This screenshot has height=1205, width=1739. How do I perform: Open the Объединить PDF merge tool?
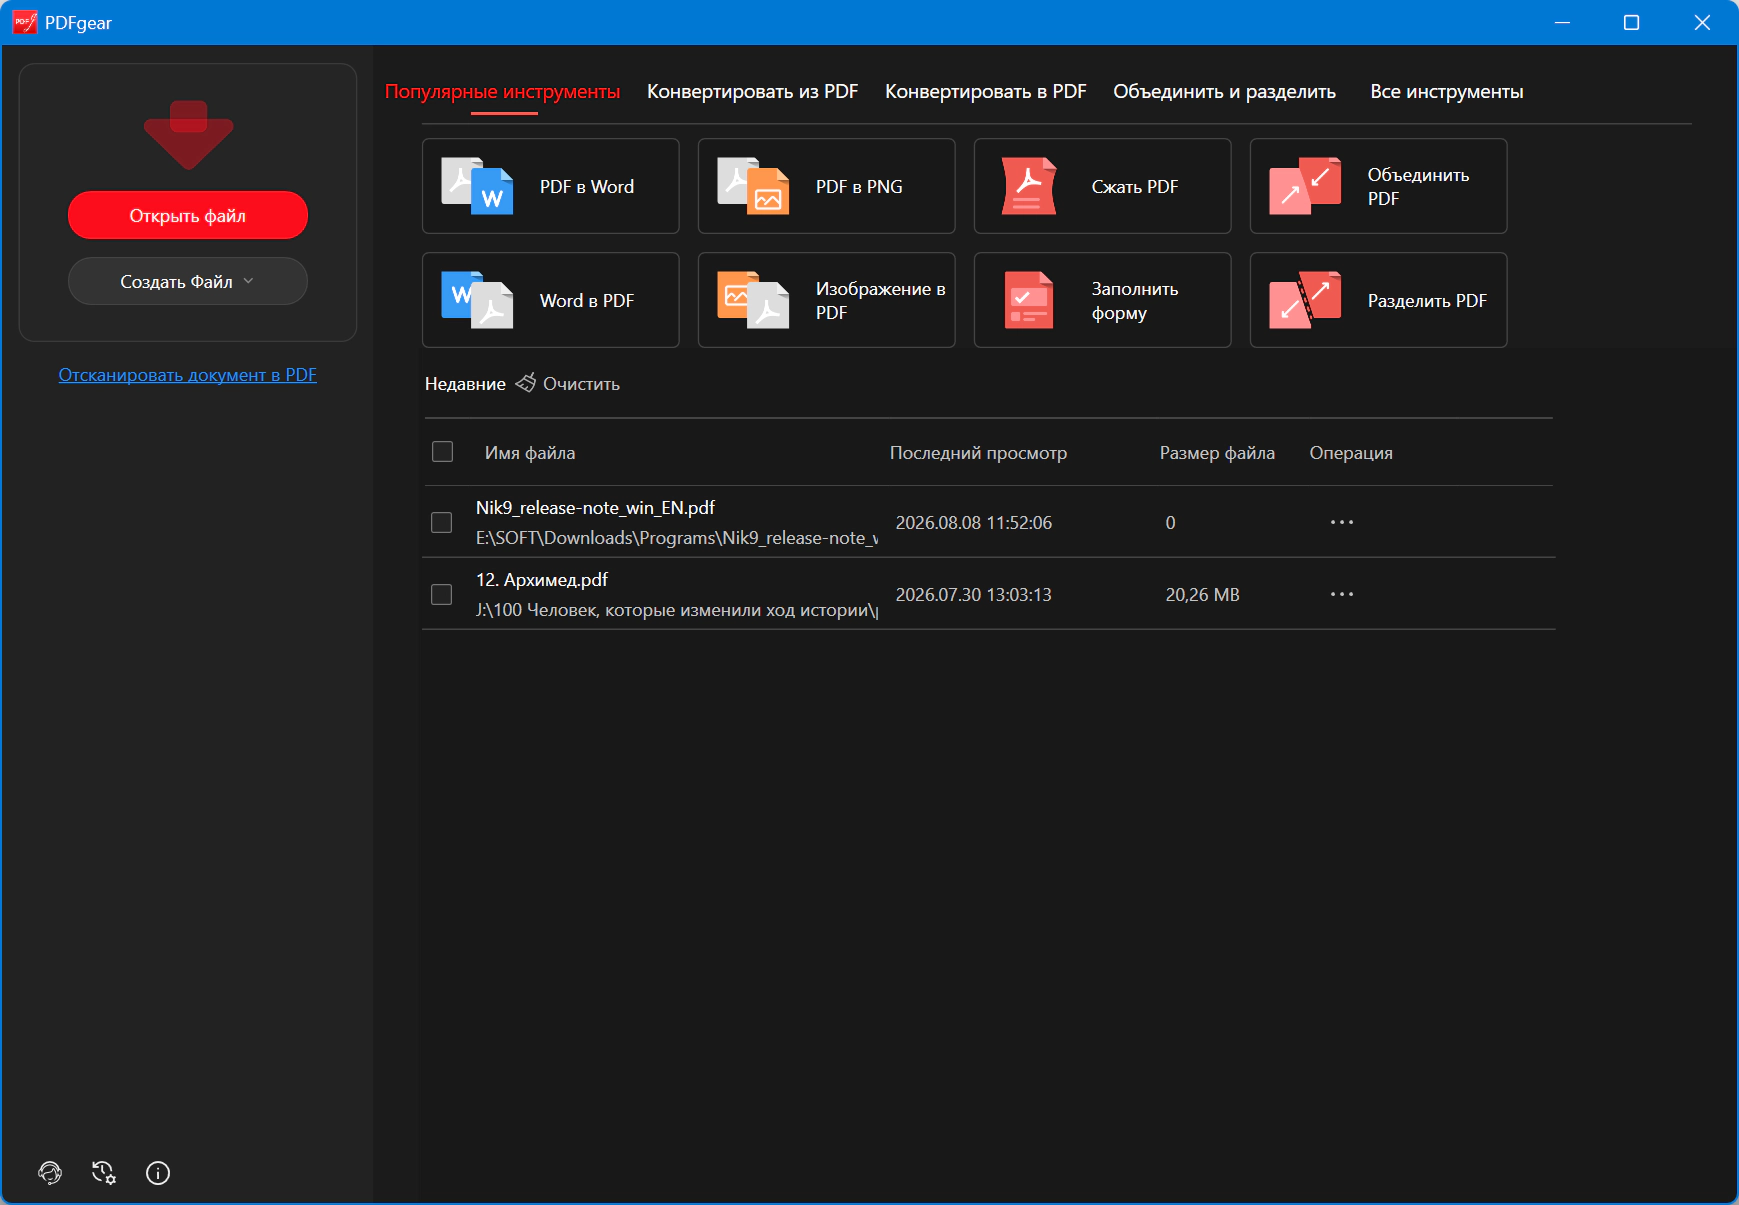[1379, 186]
